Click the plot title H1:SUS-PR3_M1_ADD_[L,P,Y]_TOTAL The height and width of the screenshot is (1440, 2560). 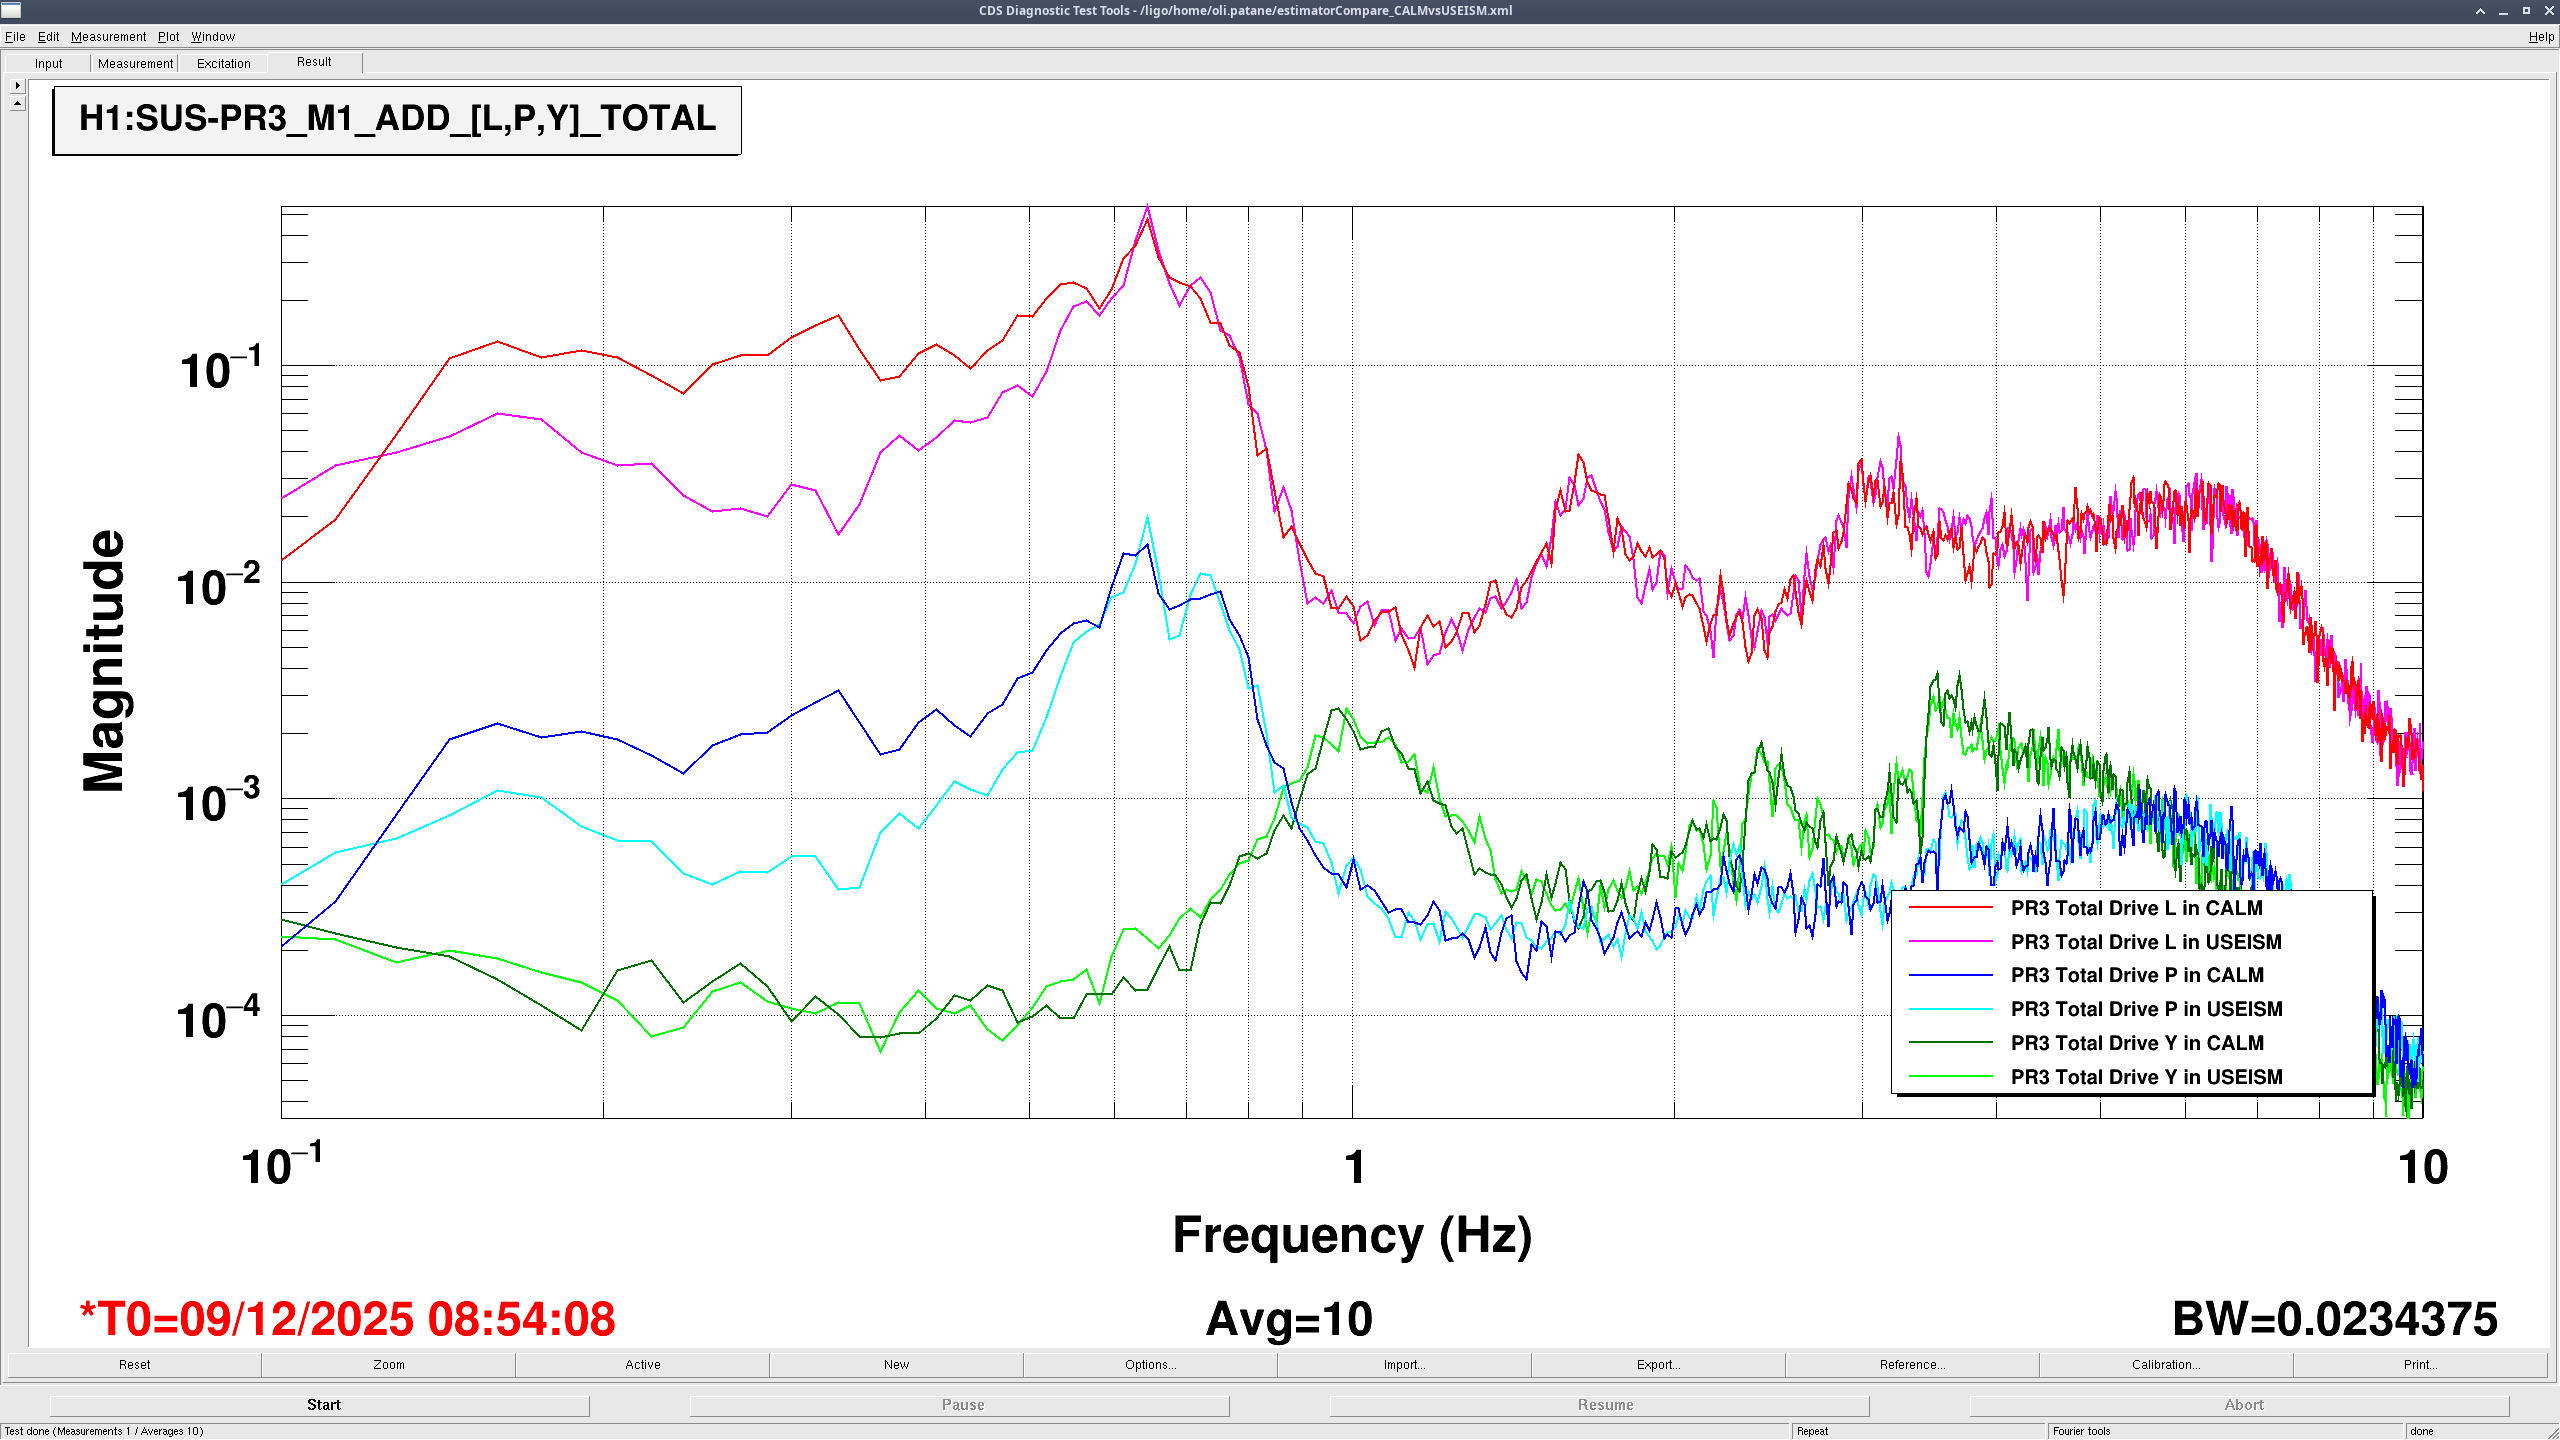coord(397,120)
